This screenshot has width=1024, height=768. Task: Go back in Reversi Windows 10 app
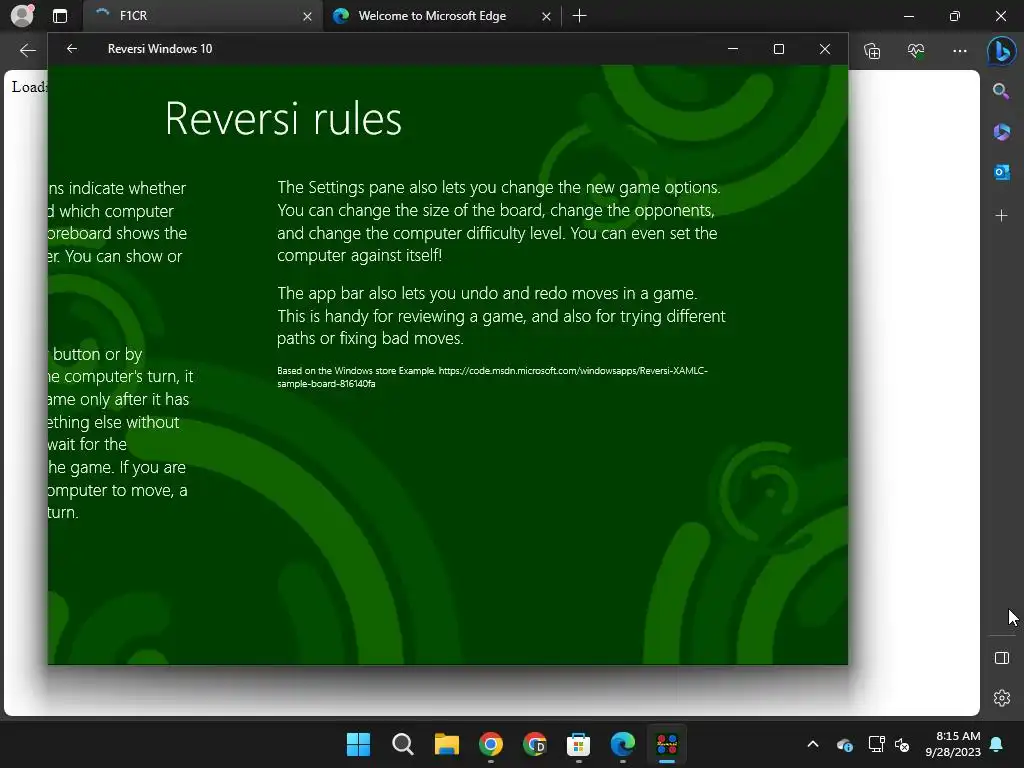click(x=72, y=49)
